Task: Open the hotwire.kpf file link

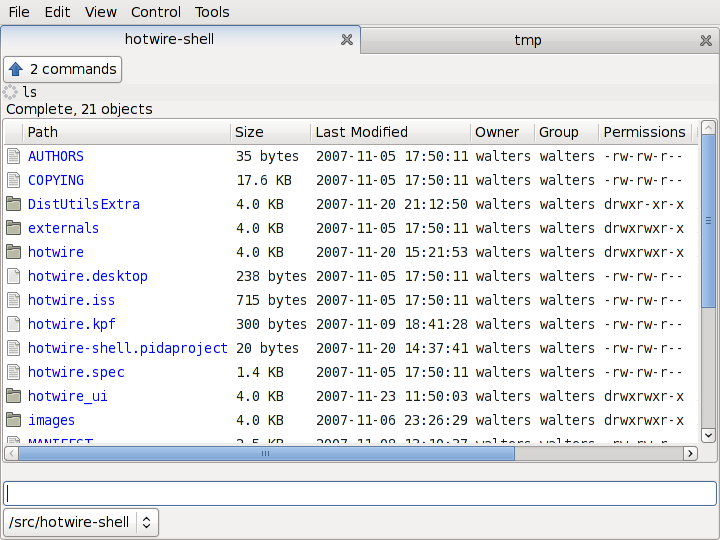Action: click(x=72, y=324)
